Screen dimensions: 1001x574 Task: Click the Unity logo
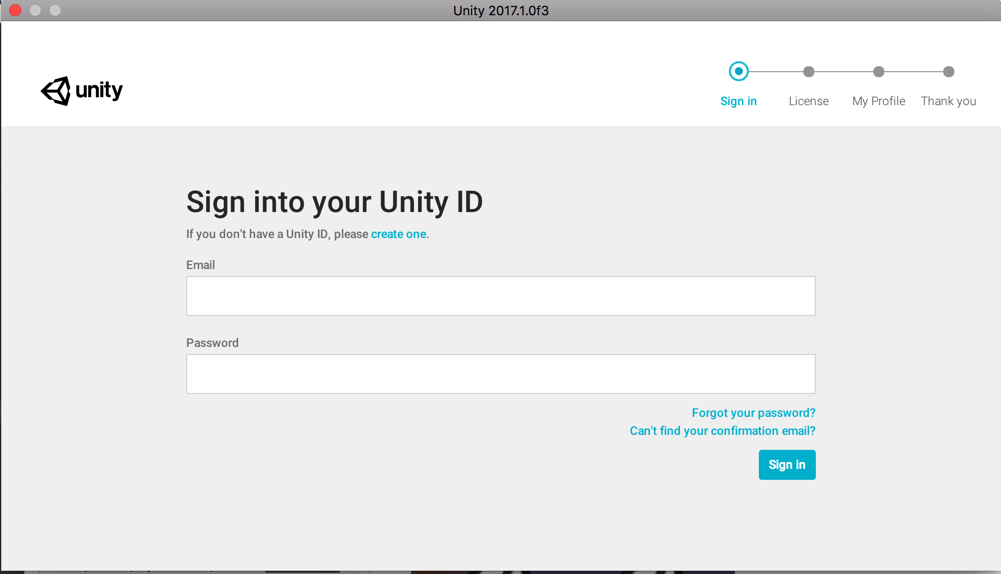pyautogui.click(x=82, y=91)
